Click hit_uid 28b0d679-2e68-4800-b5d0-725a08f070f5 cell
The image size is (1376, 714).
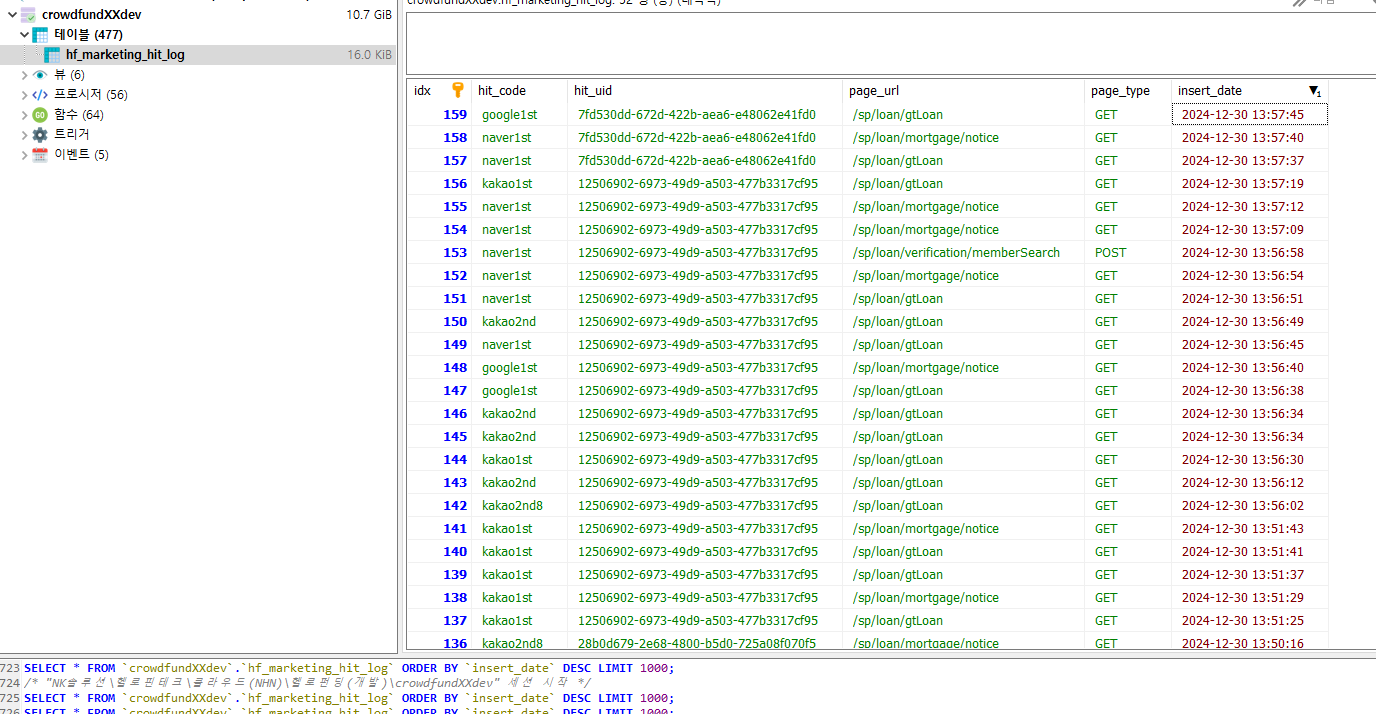[705, 643]
